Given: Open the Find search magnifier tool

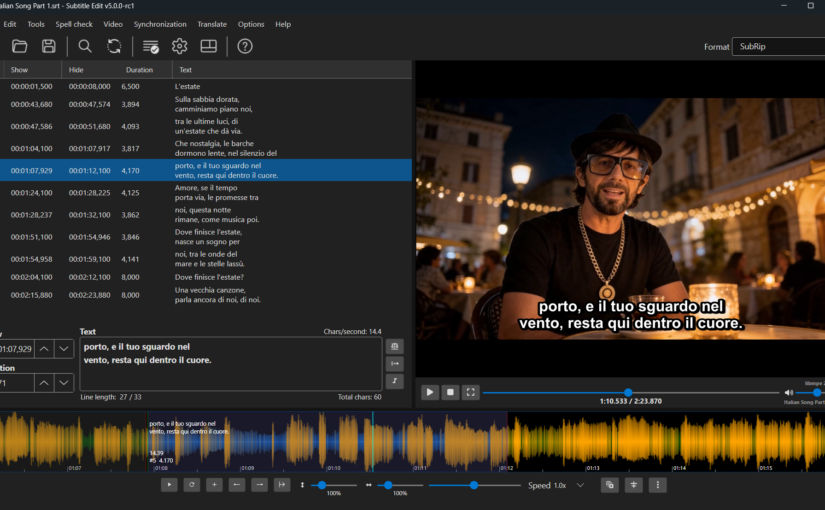Looking at the screenshot, I should click(85, 46).
